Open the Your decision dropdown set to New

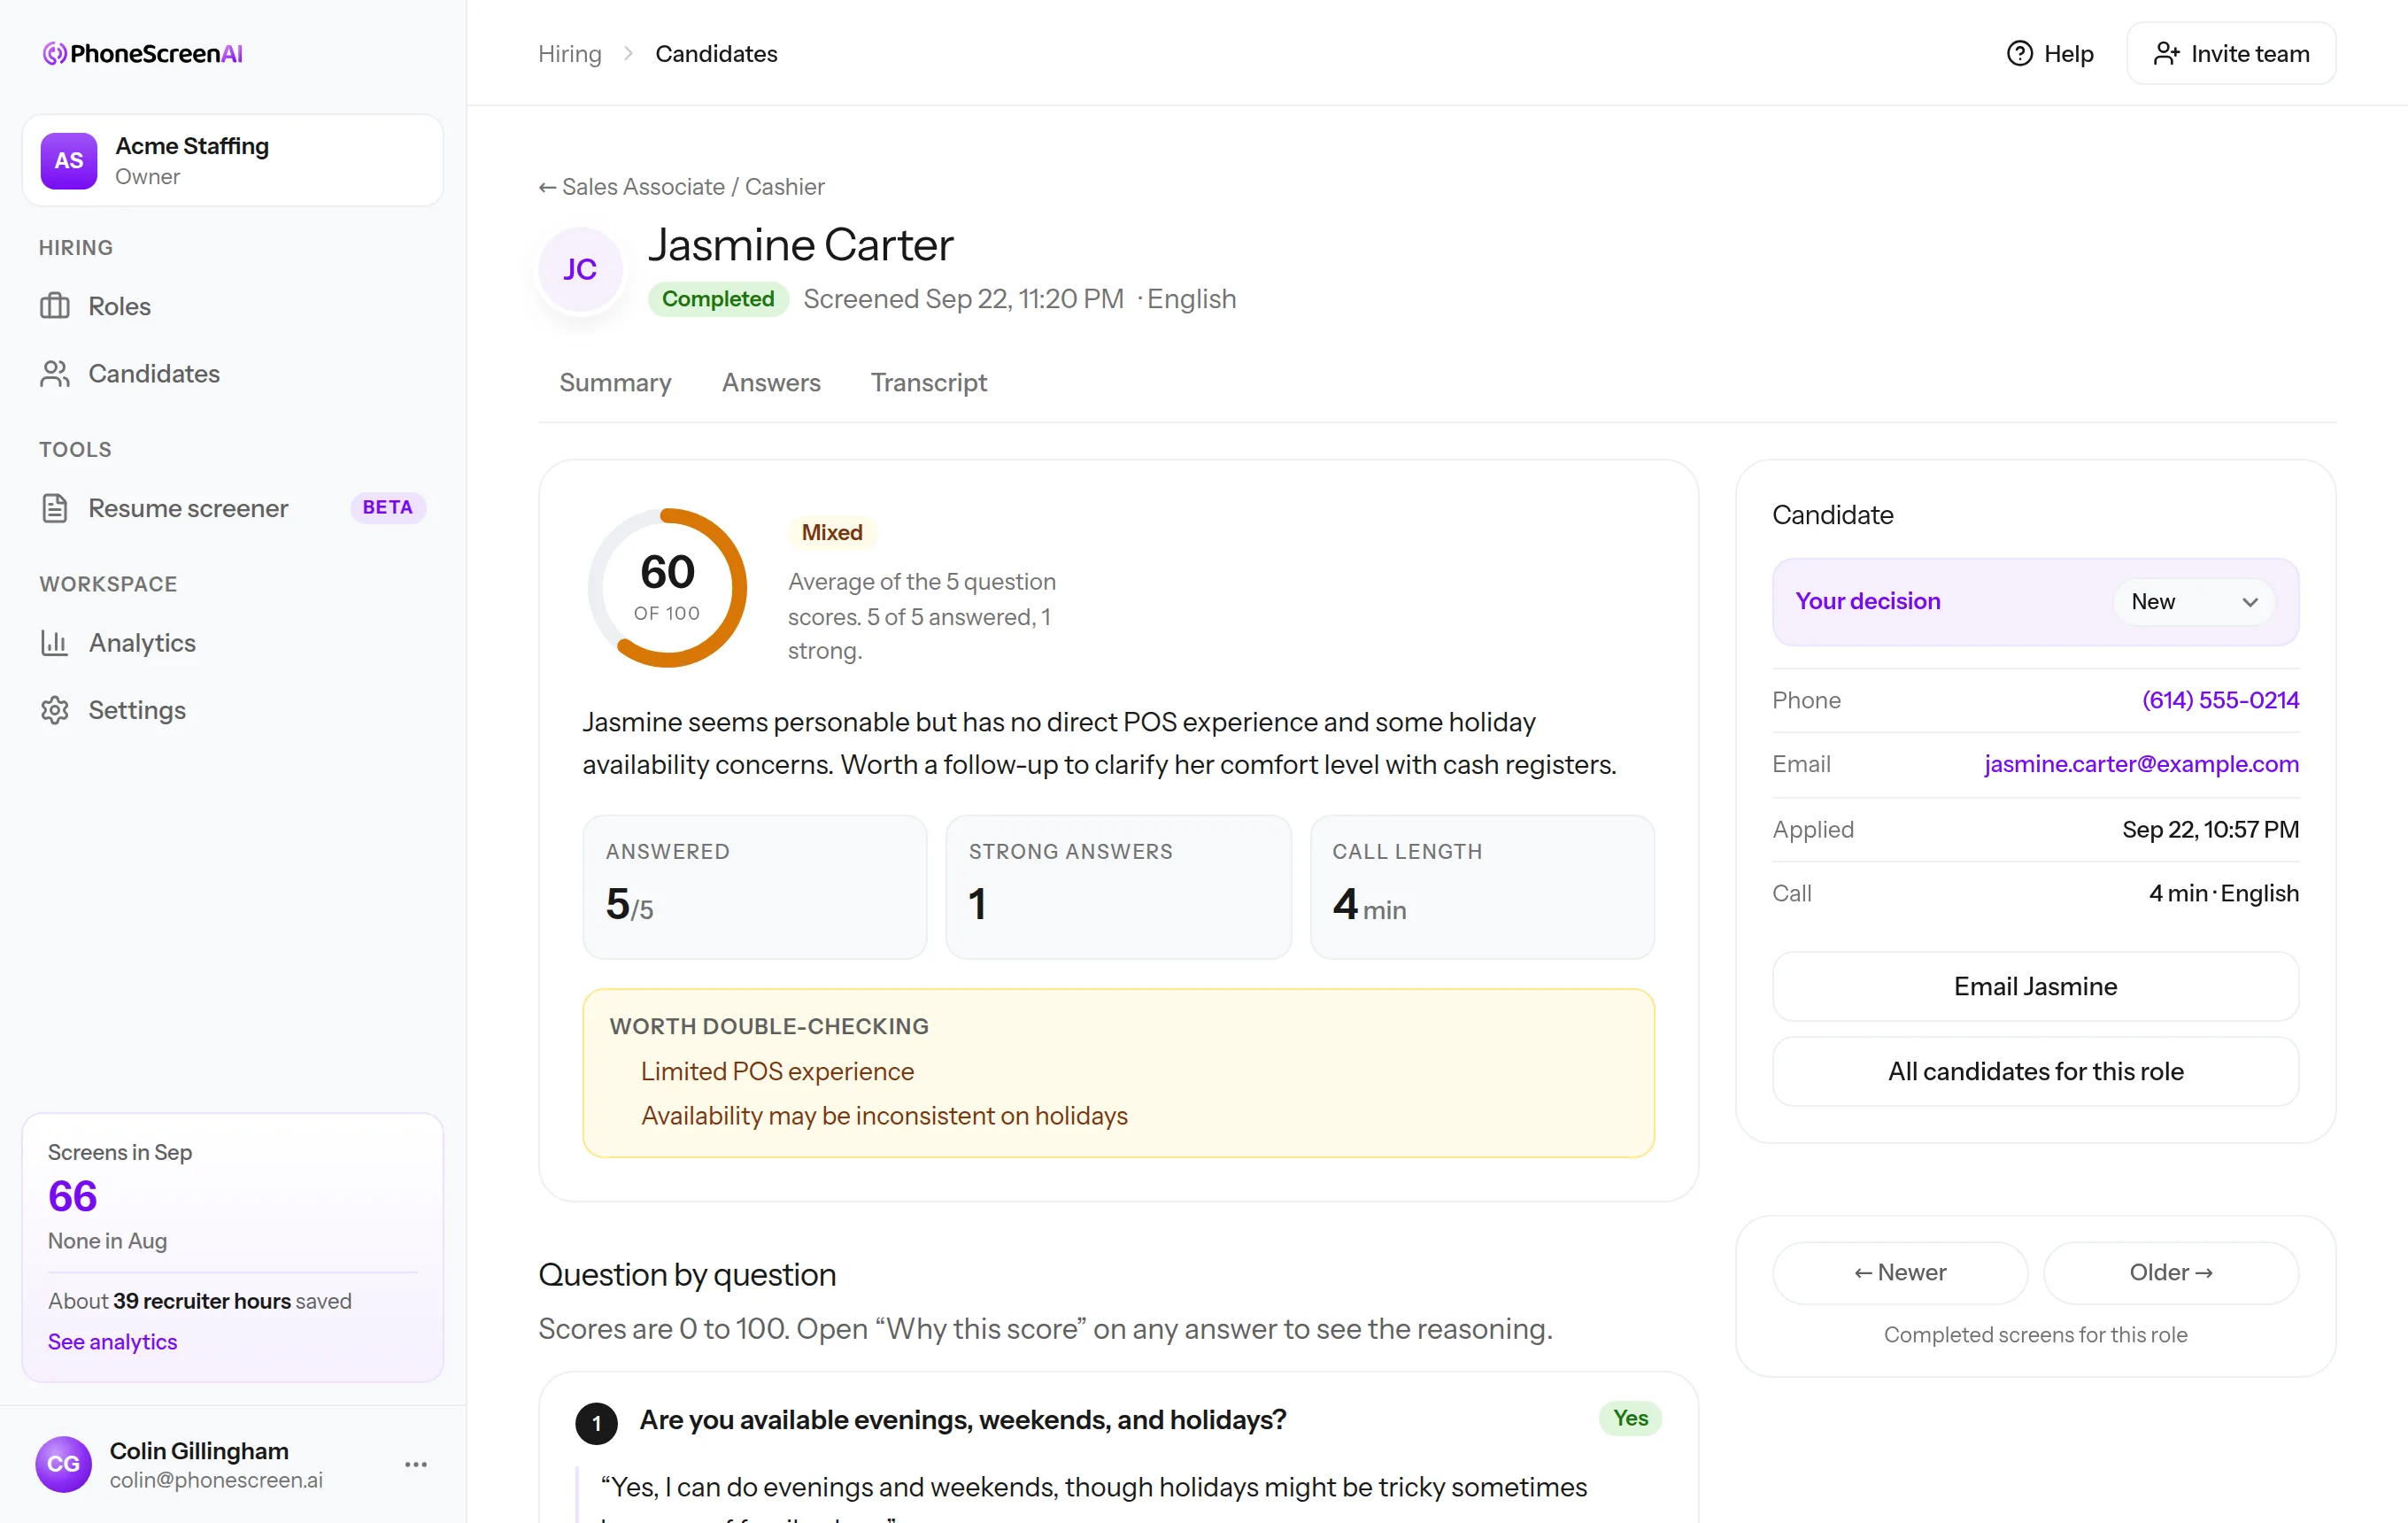click(2194, 601)
